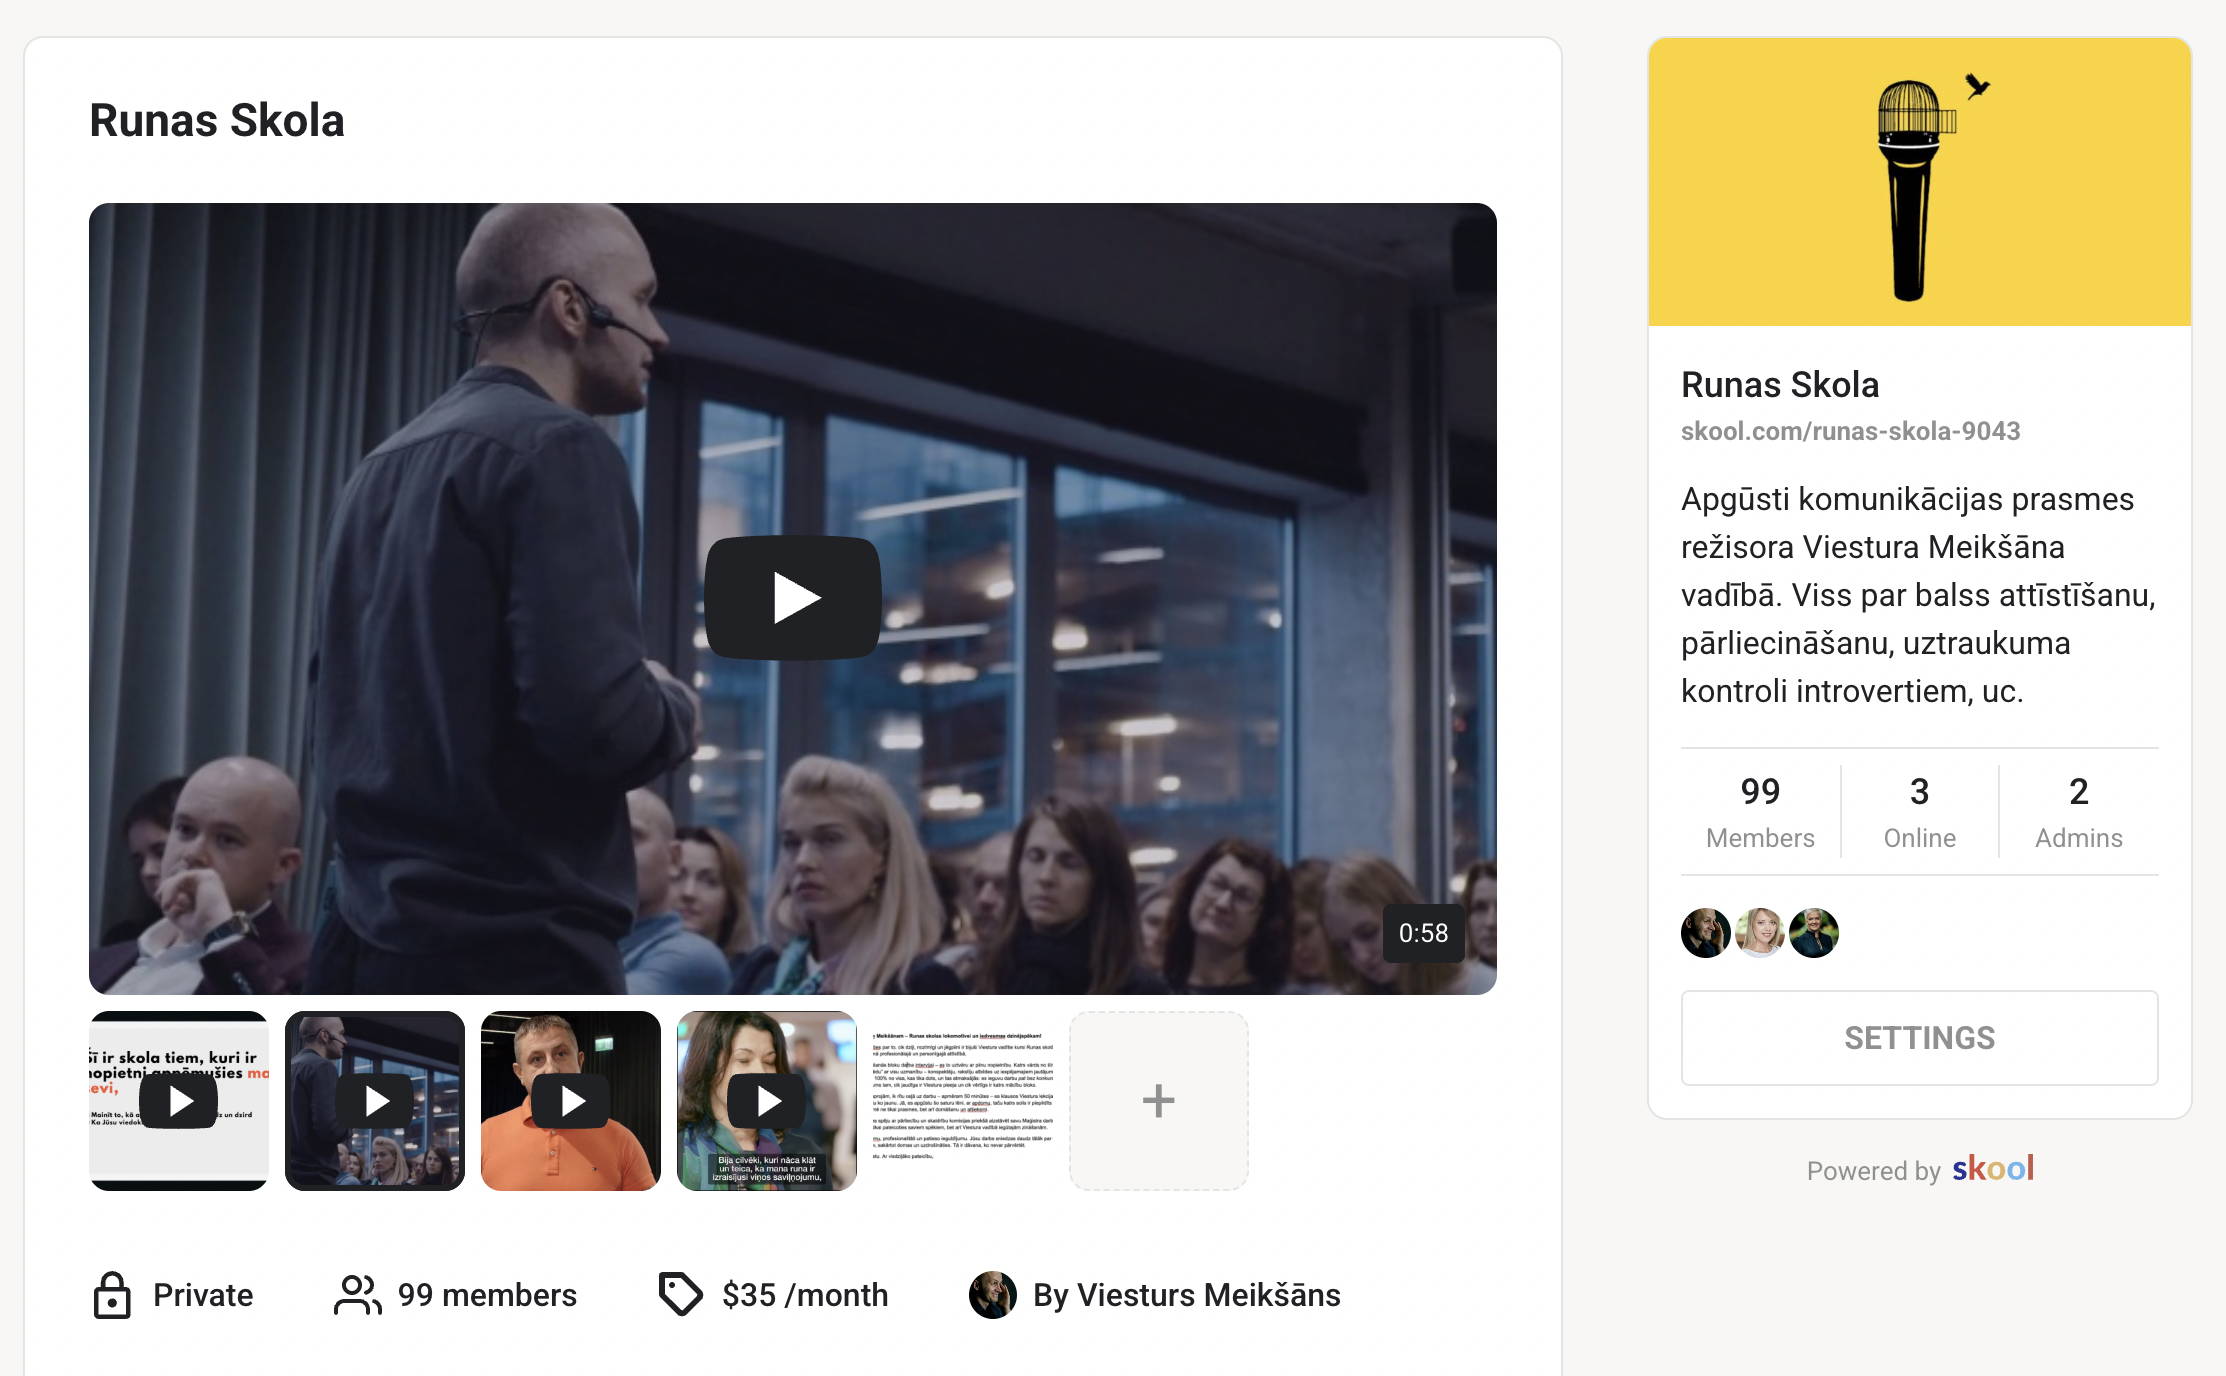Screen dimensions: 2226x1376
Task: Play the main Runas Skola video
Action: tap(793, 598)
